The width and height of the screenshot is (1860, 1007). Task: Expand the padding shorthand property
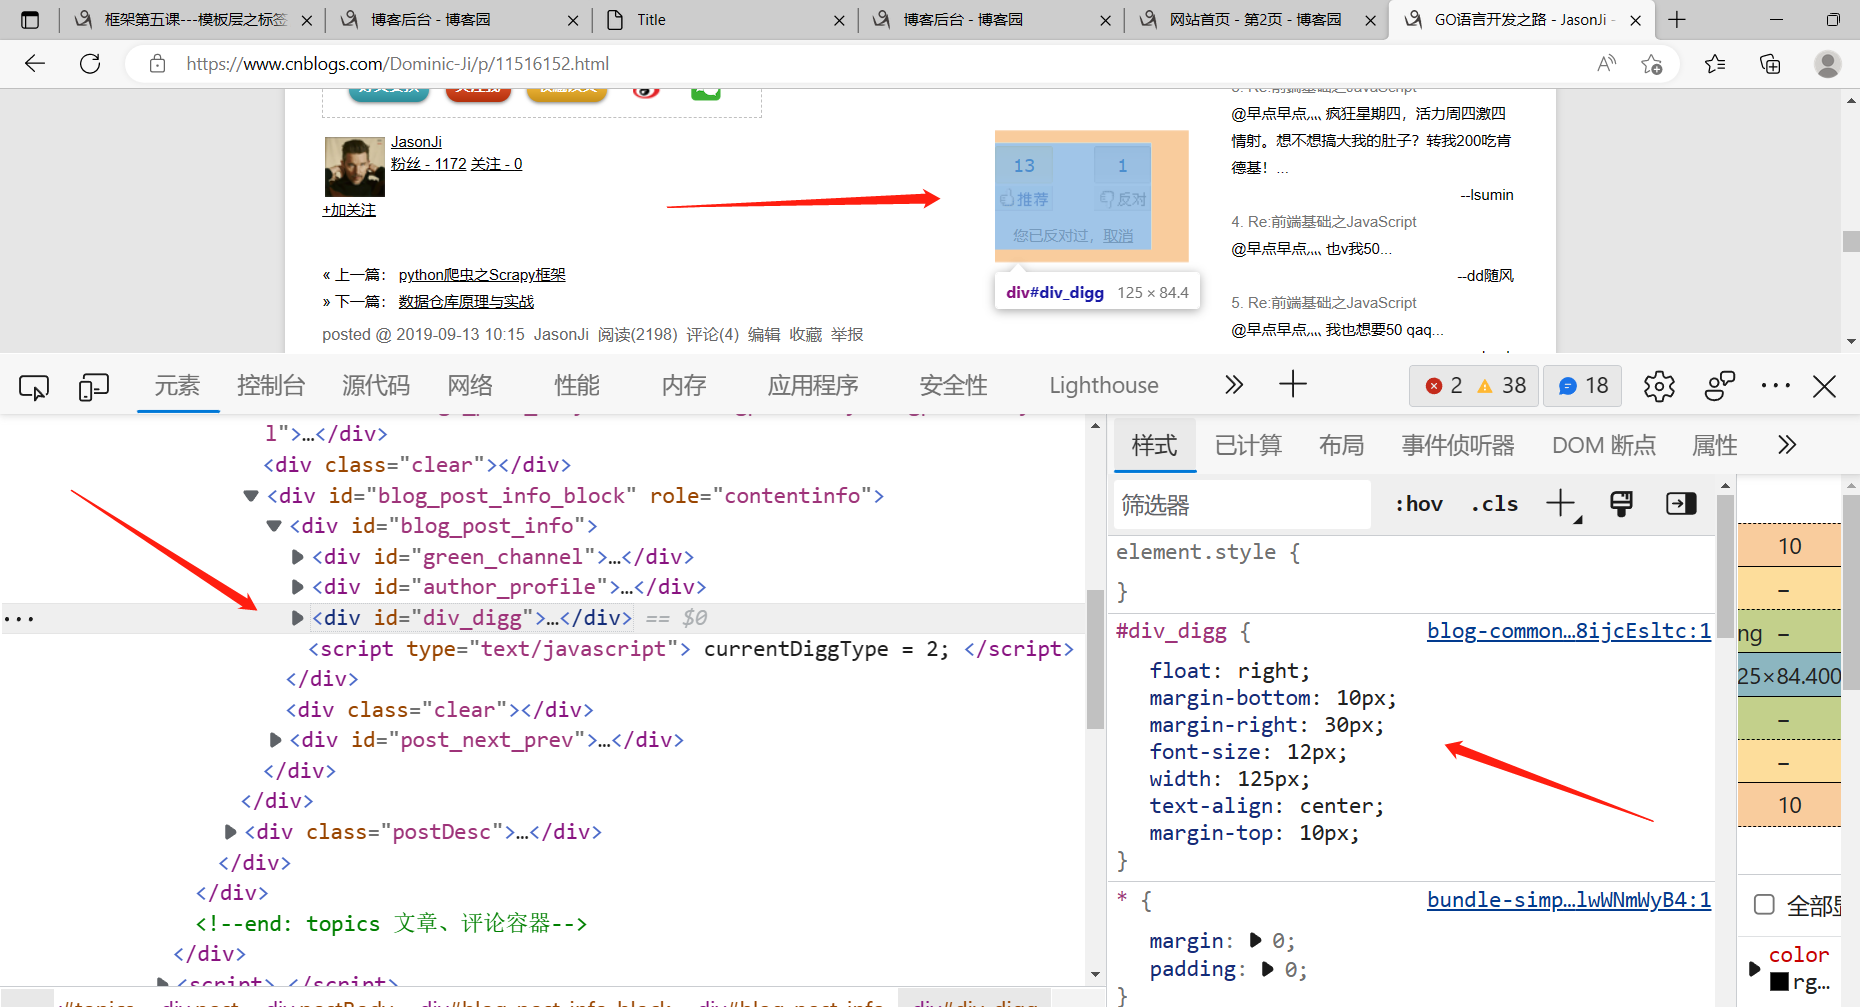1268,969
